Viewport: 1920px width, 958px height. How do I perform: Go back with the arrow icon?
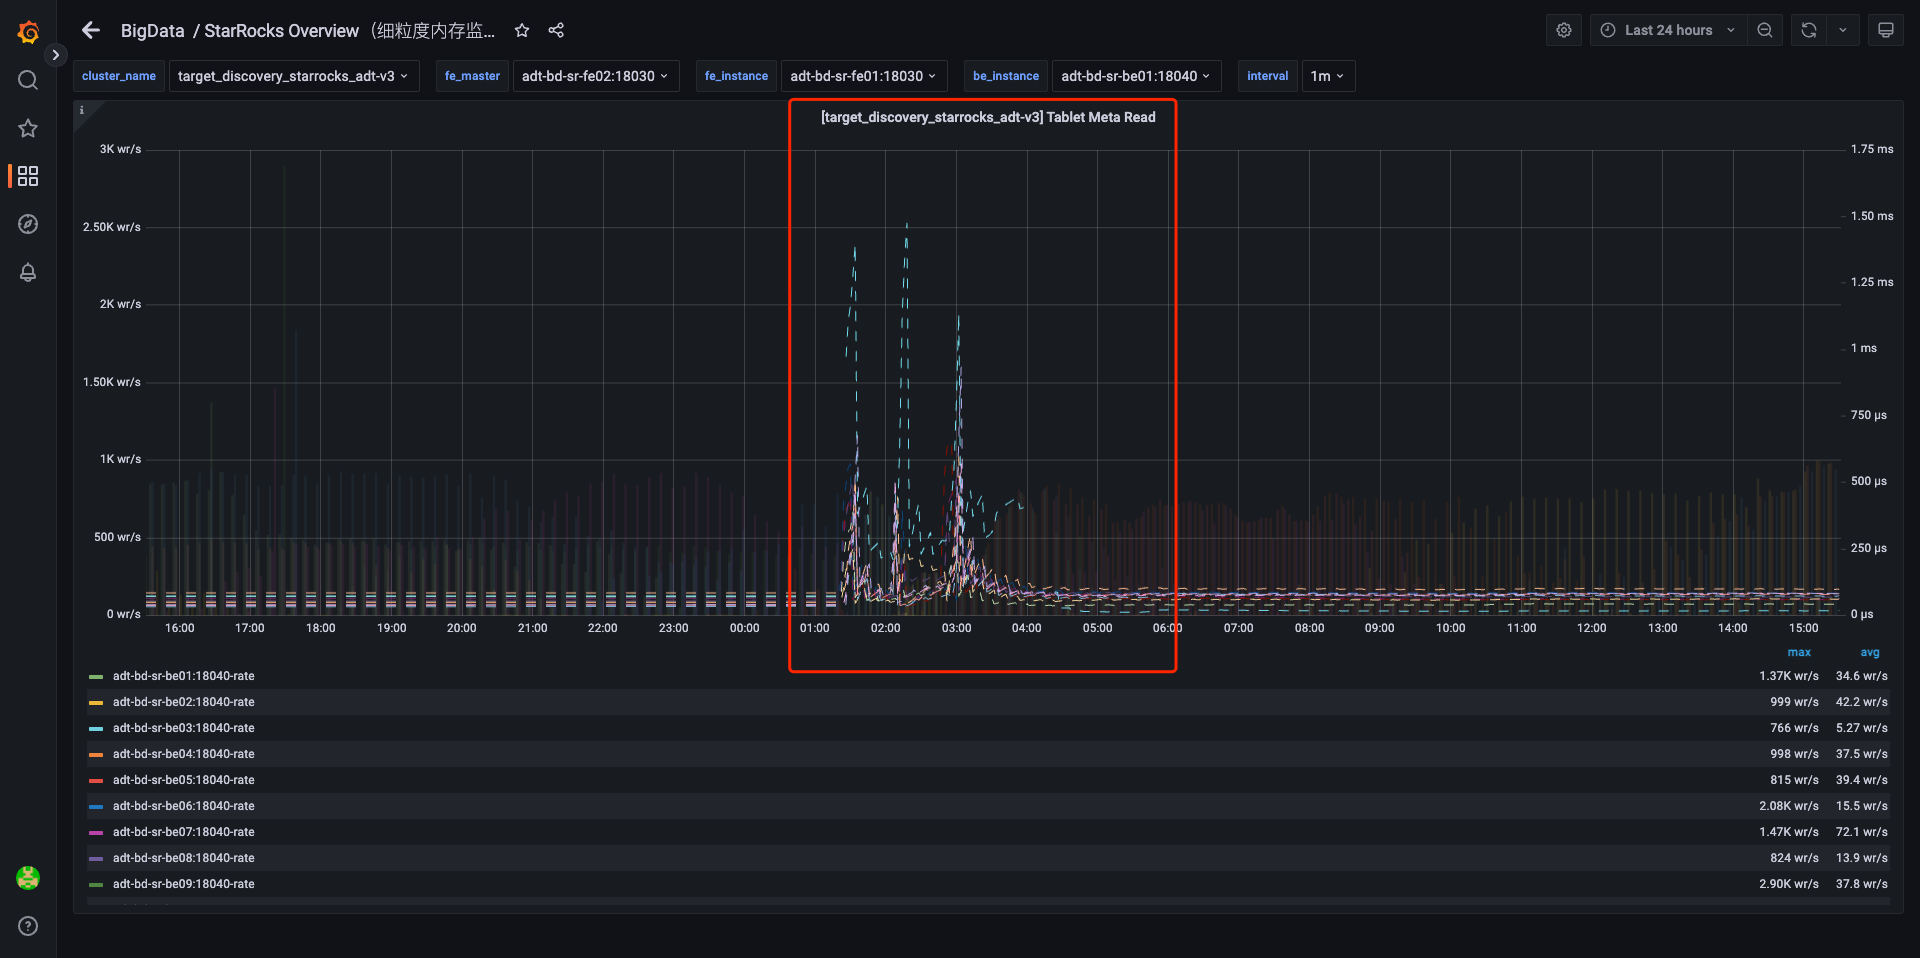coord(91,30)
